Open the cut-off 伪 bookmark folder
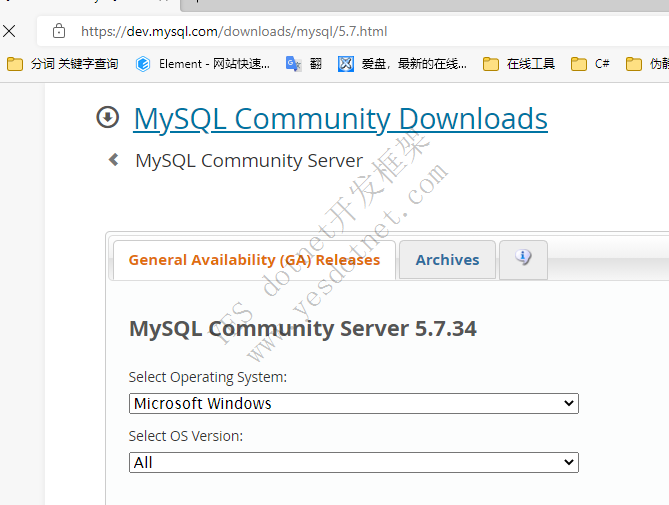The width and height of the screenshot is (669, 505). pyautogui.click(x=647, y=64)
